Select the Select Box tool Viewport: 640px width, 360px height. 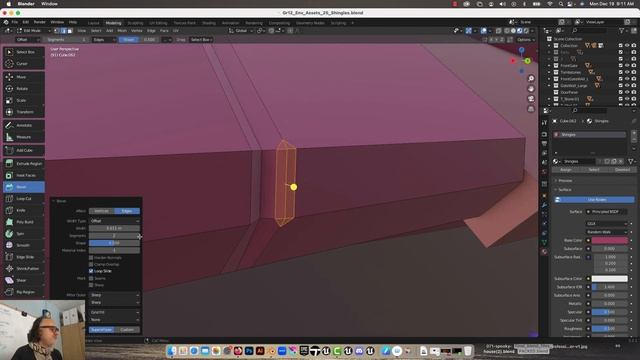point(24,52)
